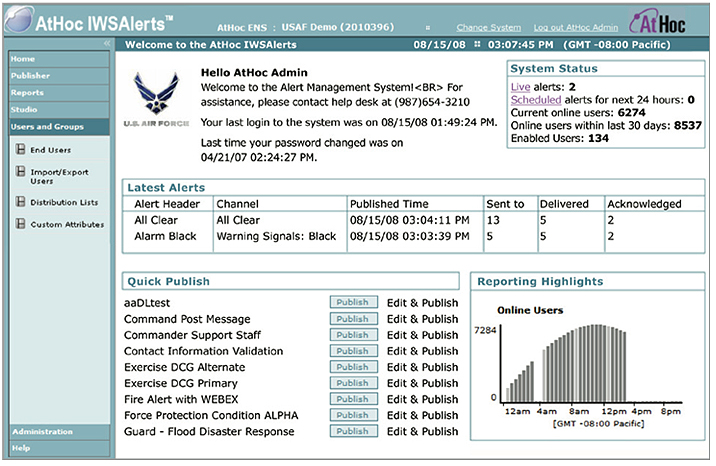
Task: Click the Distribution Lists icon
Action: pos(20,202)
